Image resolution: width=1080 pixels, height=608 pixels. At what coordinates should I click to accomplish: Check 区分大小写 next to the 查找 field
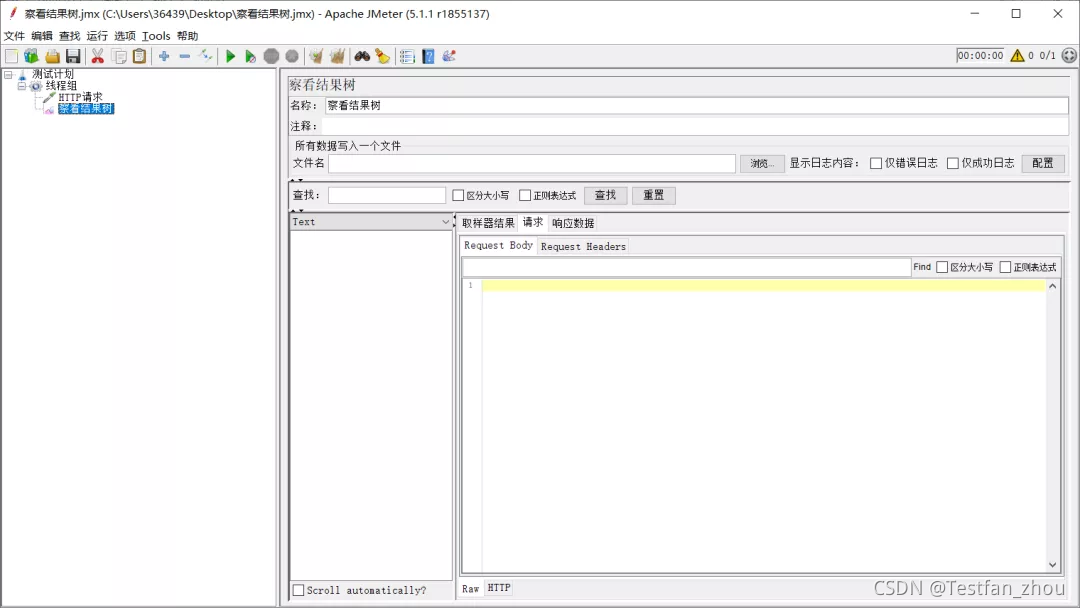coord(458,196)
